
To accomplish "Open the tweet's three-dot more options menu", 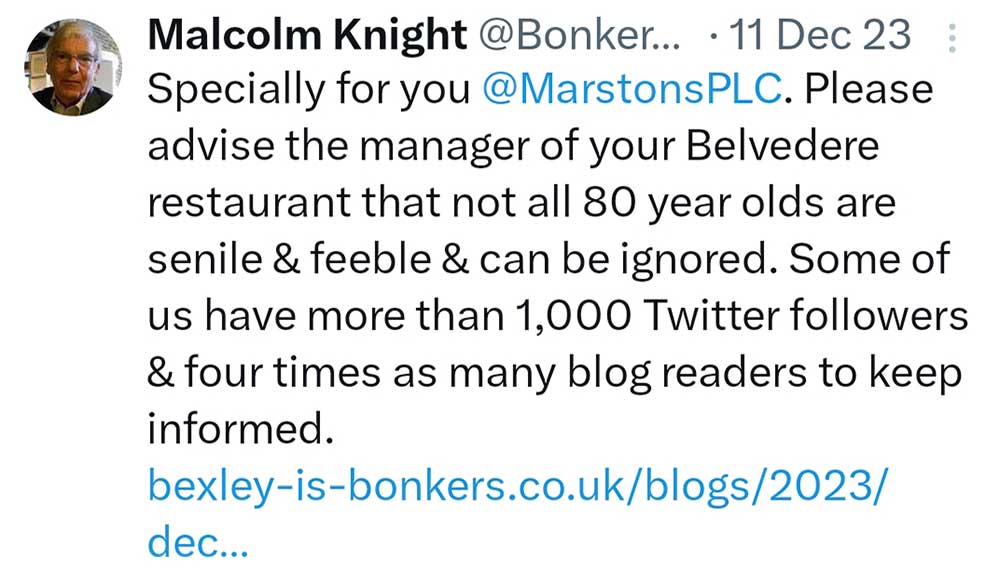I will click(x=951, y=39).
